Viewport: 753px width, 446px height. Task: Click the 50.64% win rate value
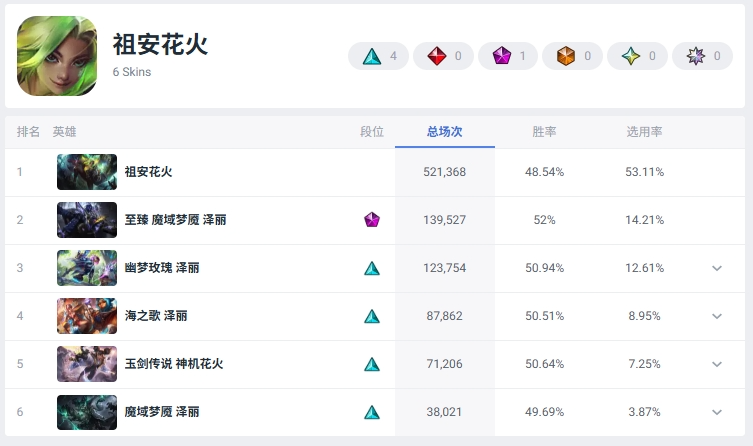pos(545,364)
